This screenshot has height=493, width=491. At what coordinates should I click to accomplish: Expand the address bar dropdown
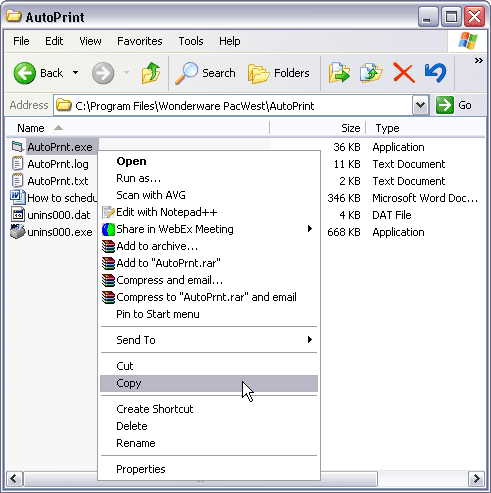(x=420, y=105)
